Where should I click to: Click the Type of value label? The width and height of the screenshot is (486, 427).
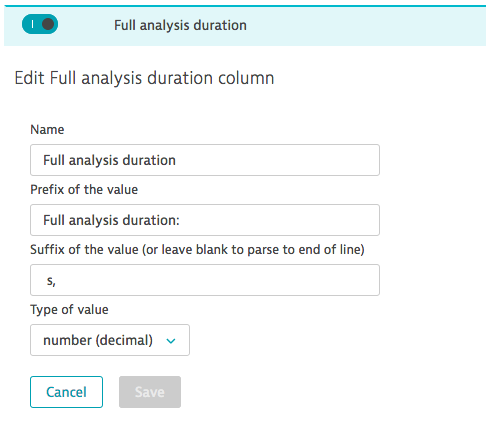[69, 310]
